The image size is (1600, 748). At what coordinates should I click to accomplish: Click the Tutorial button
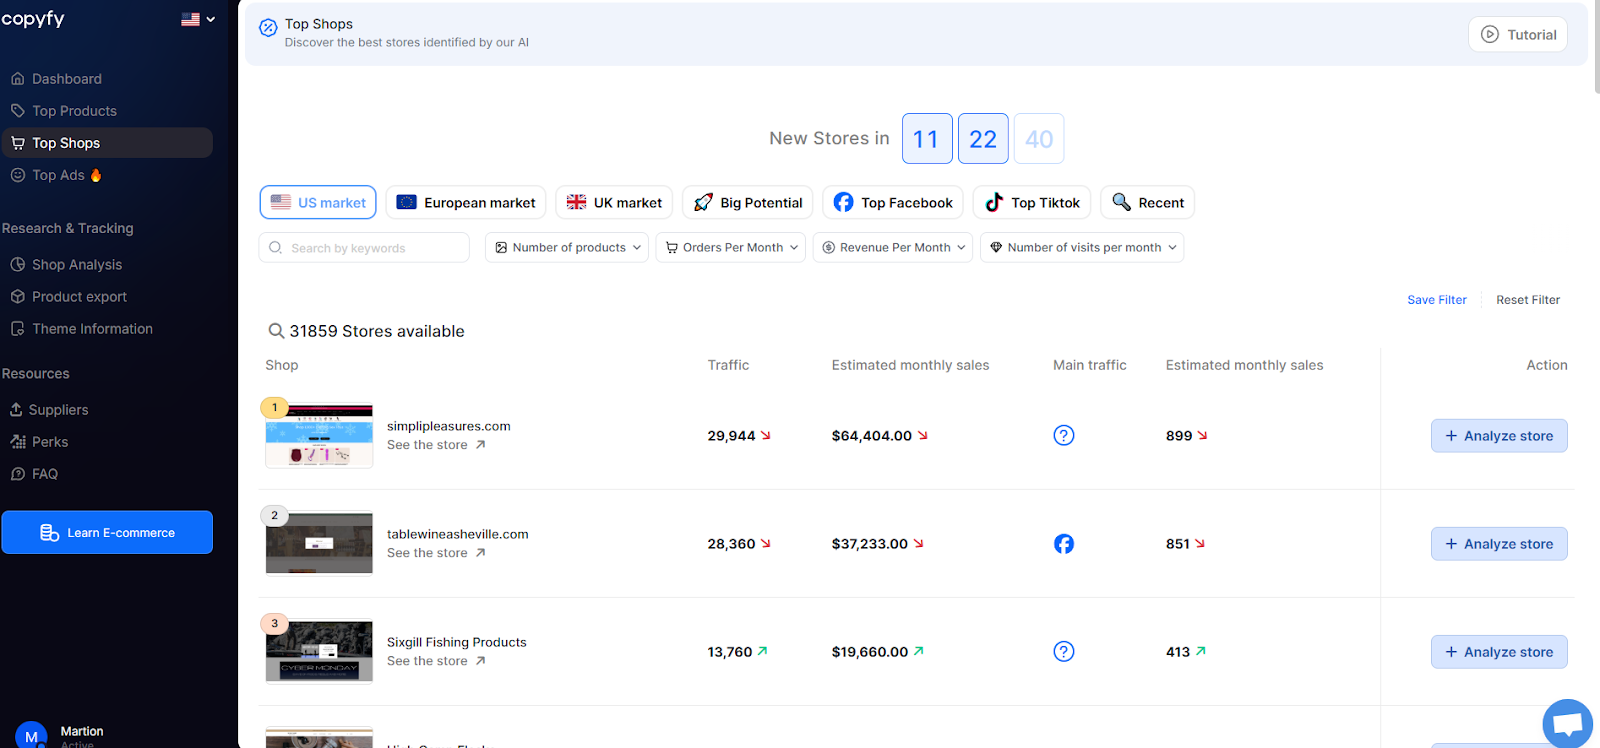(x=1517, y=34)
